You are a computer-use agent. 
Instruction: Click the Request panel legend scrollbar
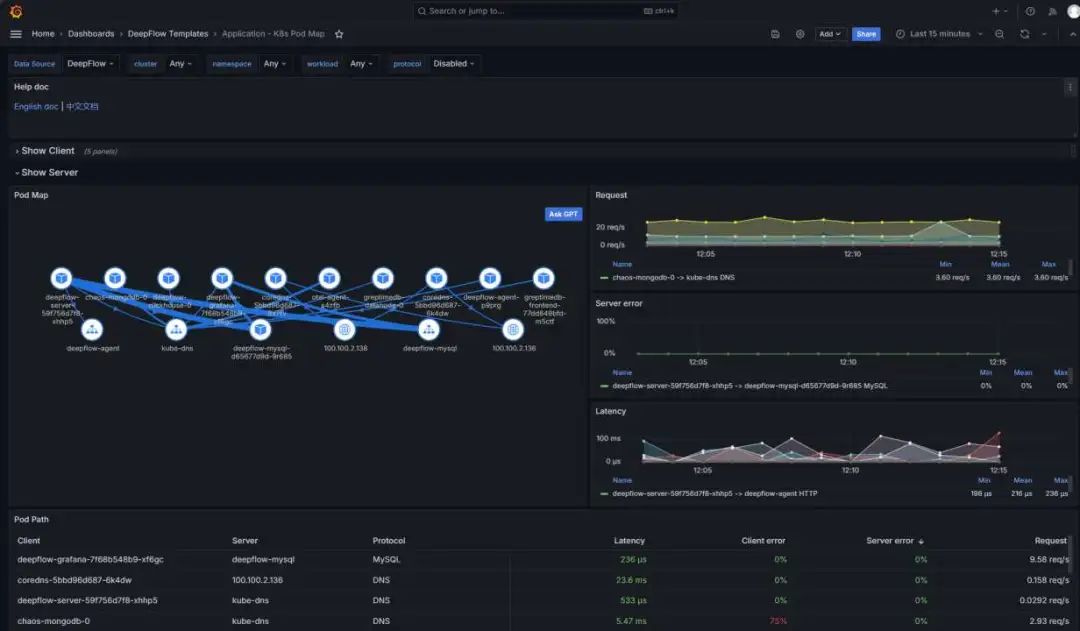(x=1070, y=267)
